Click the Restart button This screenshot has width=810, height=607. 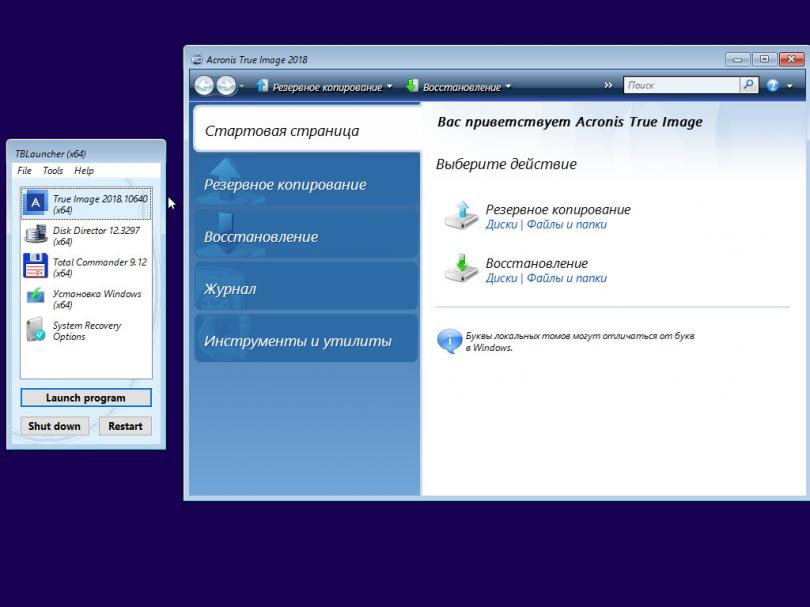coord(125,426)
